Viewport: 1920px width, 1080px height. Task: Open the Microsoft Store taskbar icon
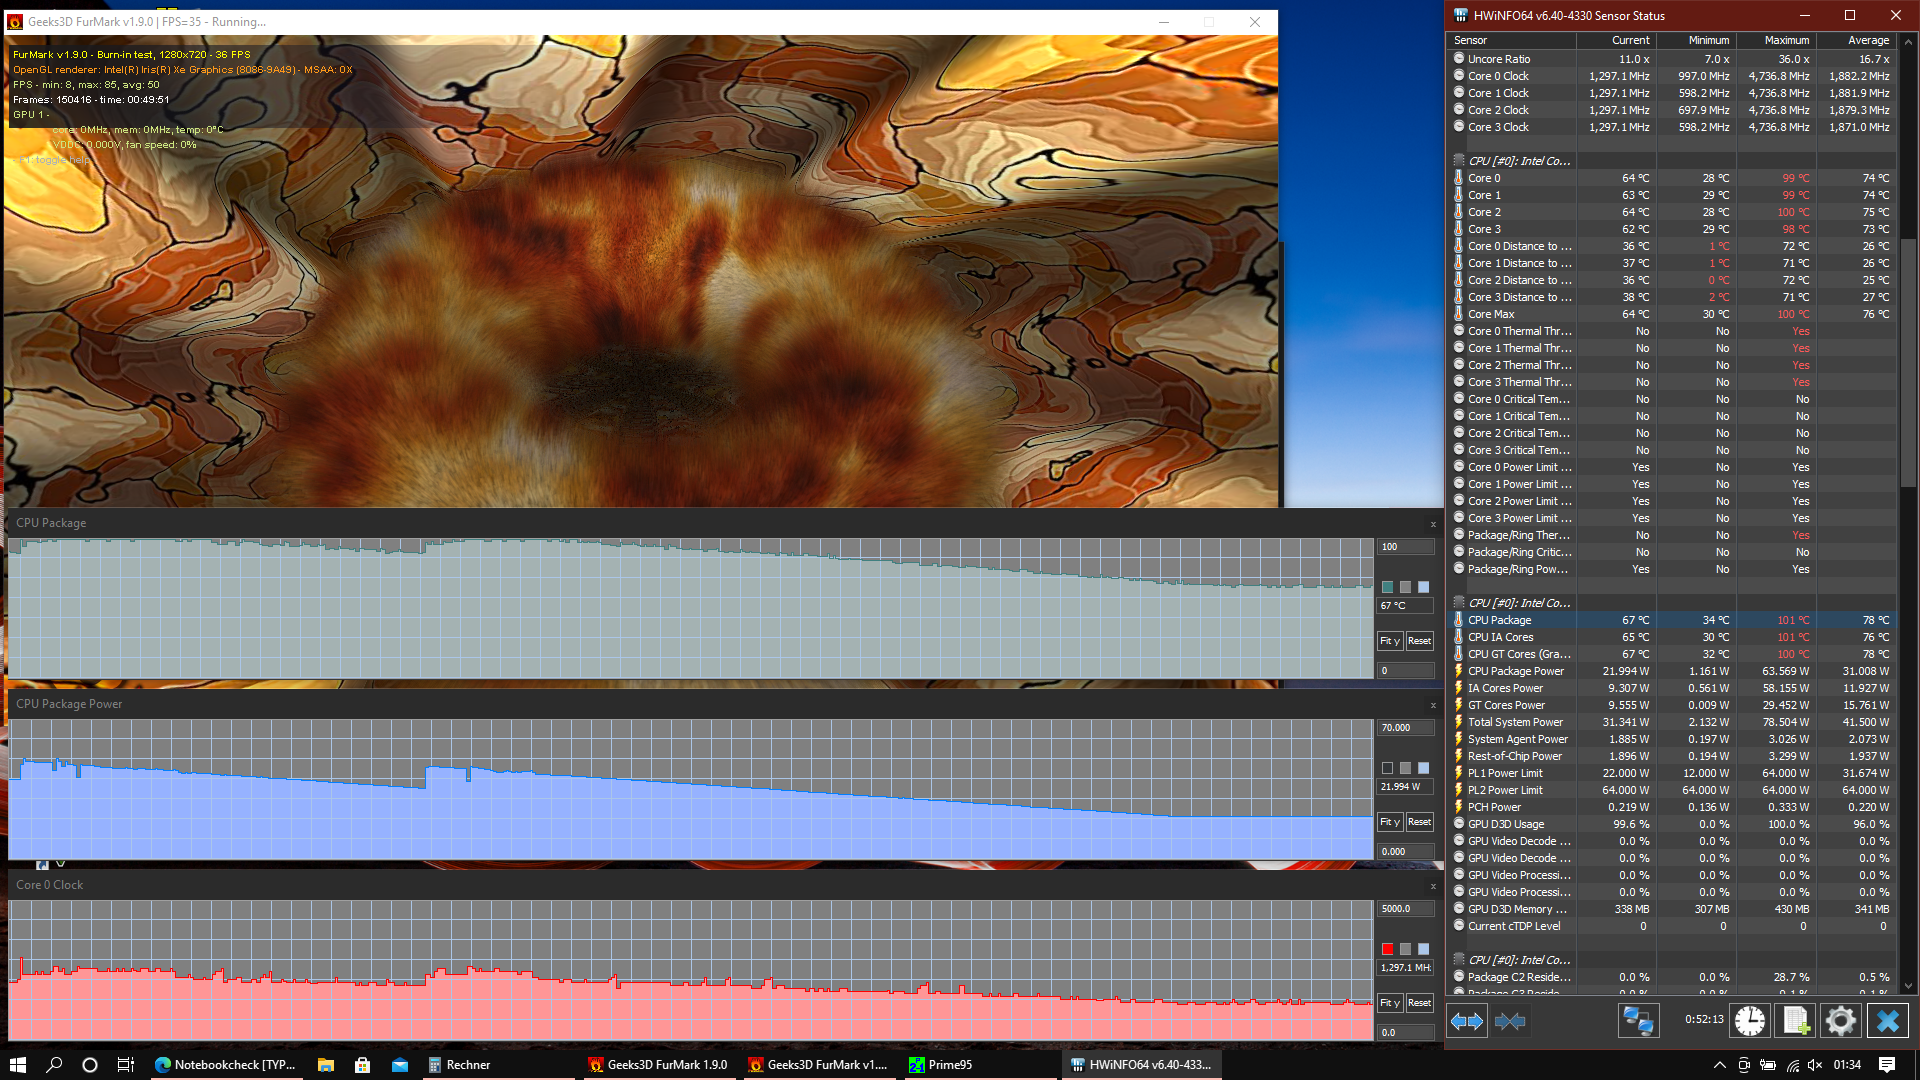pyautogui.click(x=362, y=1065)
